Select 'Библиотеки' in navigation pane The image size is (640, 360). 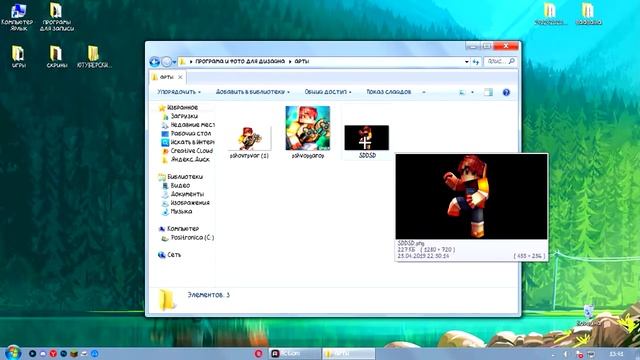click(181, 177)
